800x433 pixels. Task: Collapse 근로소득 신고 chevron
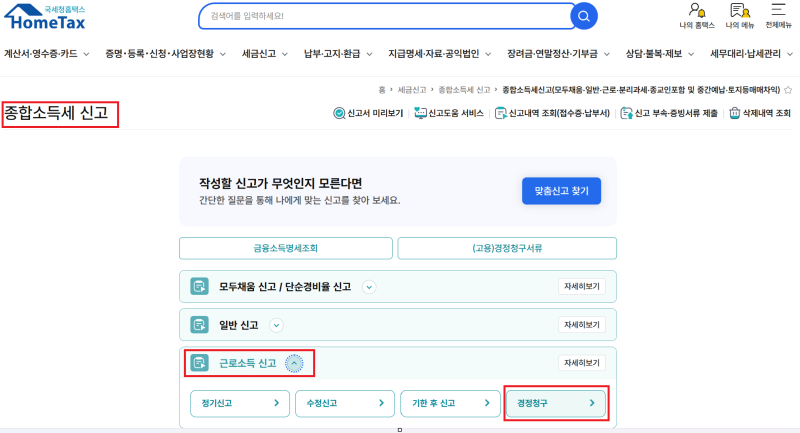point(294,363)
